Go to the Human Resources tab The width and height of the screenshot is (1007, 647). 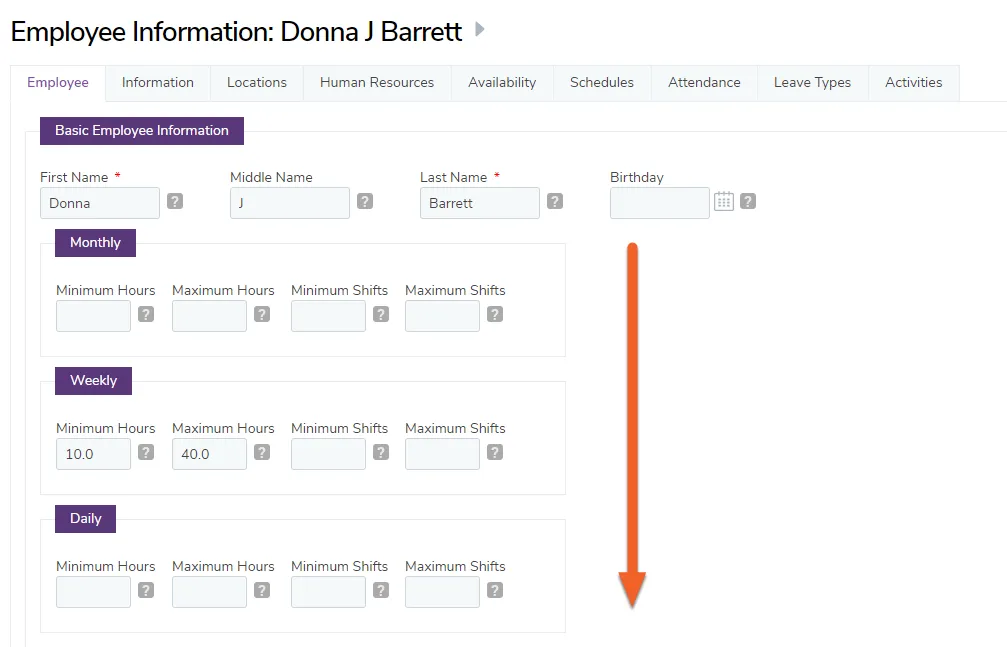[377, 83]
